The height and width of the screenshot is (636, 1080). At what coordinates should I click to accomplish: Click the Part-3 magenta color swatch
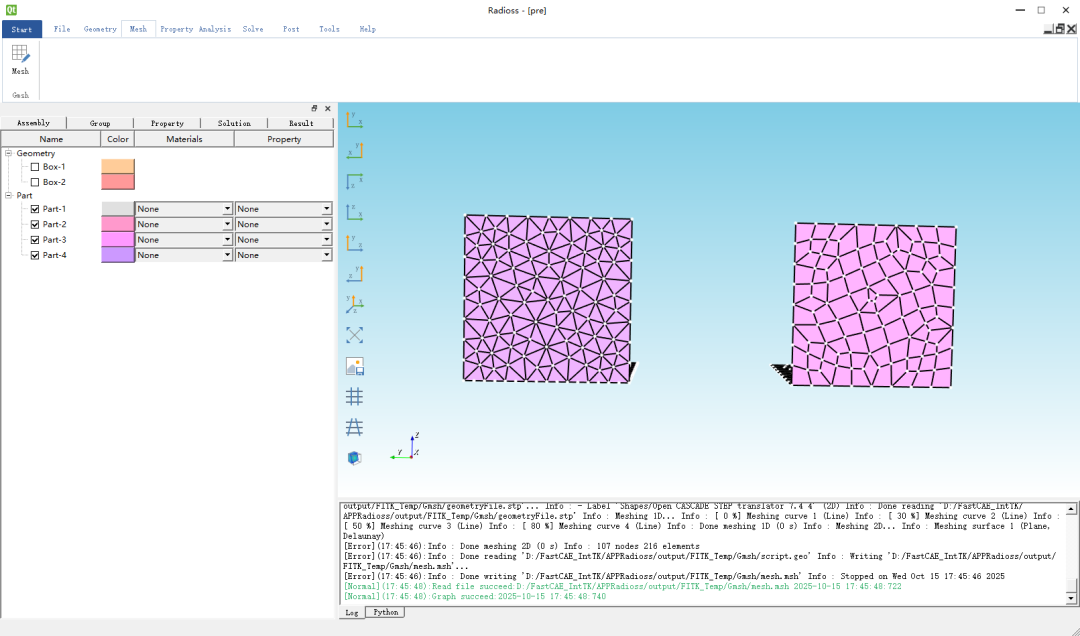click(x=118, y=240)
